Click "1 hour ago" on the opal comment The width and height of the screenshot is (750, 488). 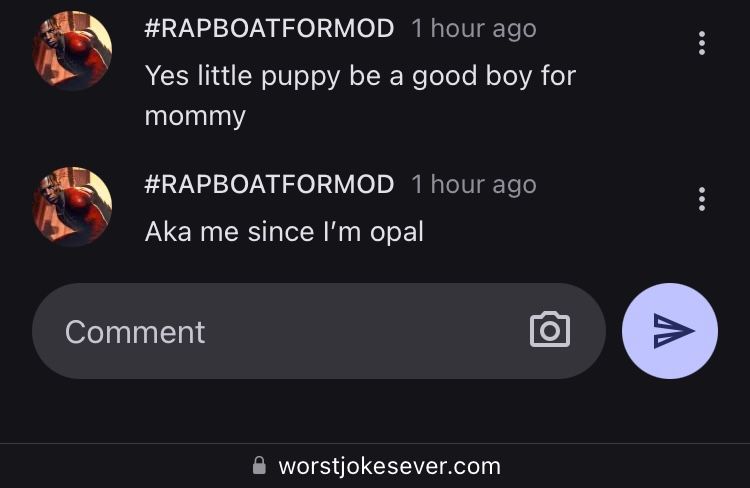(x=473, y=184)
